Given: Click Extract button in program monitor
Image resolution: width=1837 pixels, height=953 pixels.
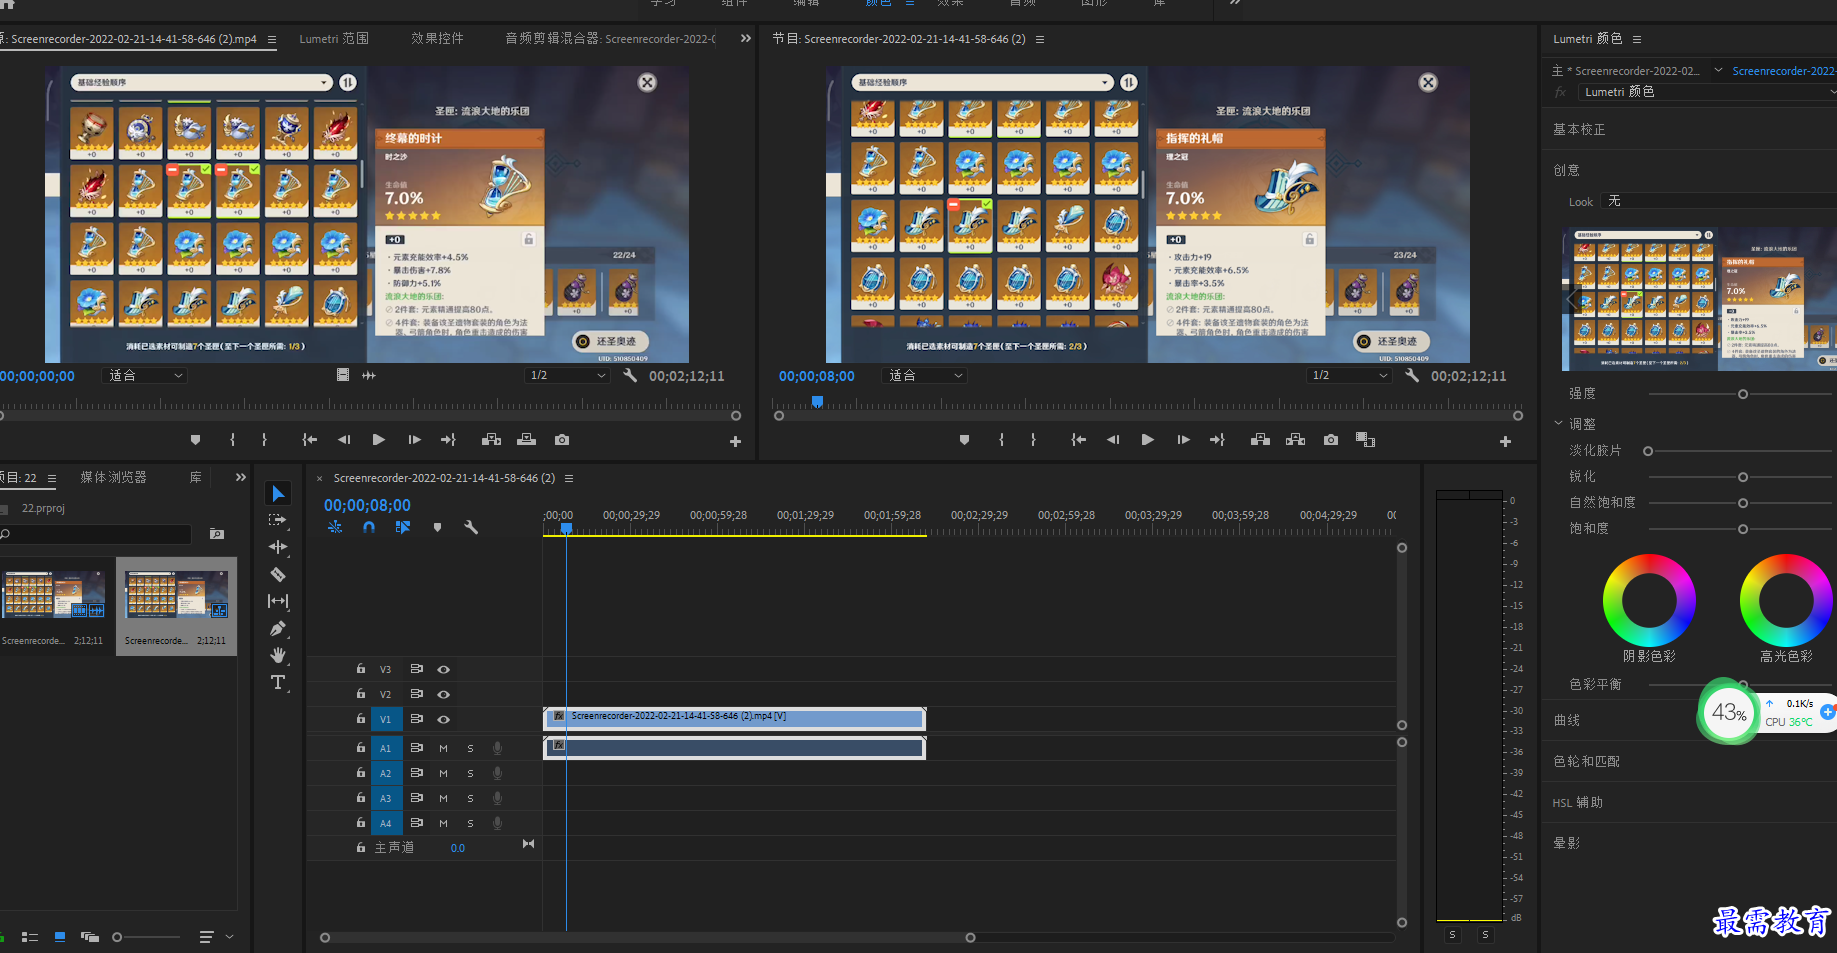Looking at the screenshot, I should [x=1295, y=440].
